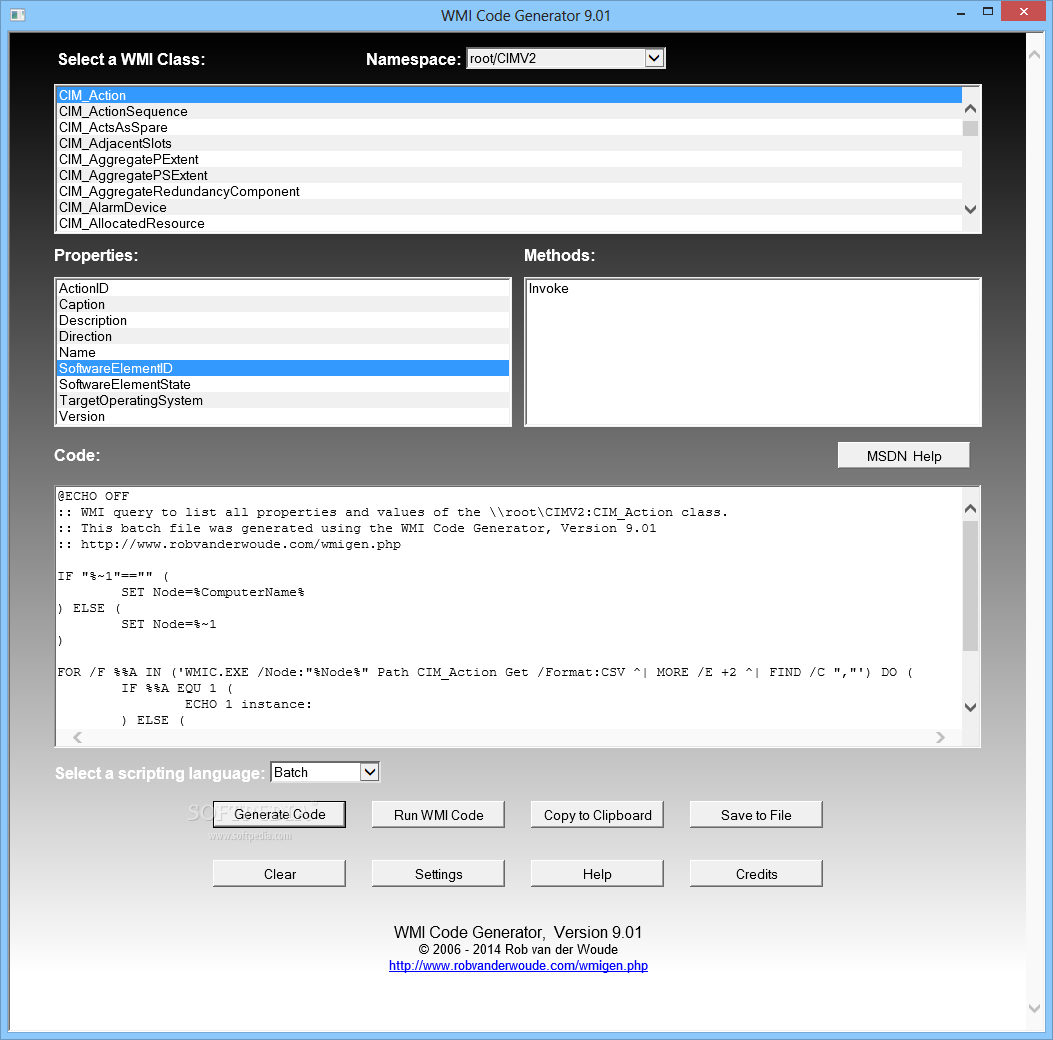Minimize the WMI Code Generator window

961,13
